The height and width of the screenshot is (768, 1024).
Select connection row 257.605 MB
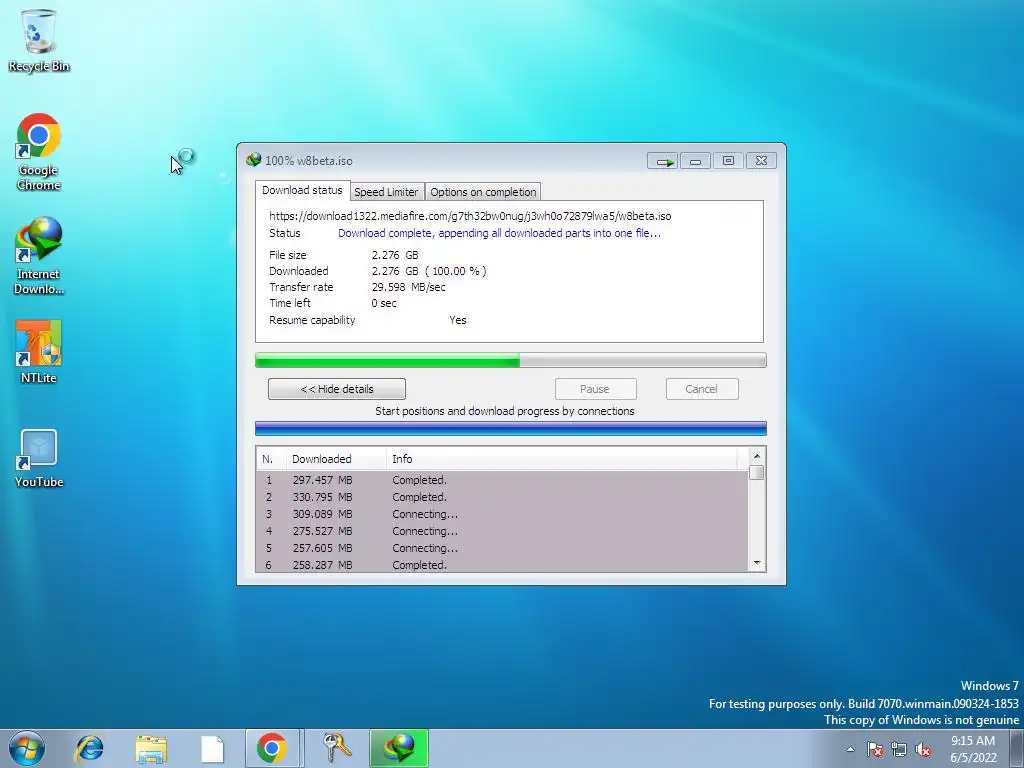coord(502,548)
